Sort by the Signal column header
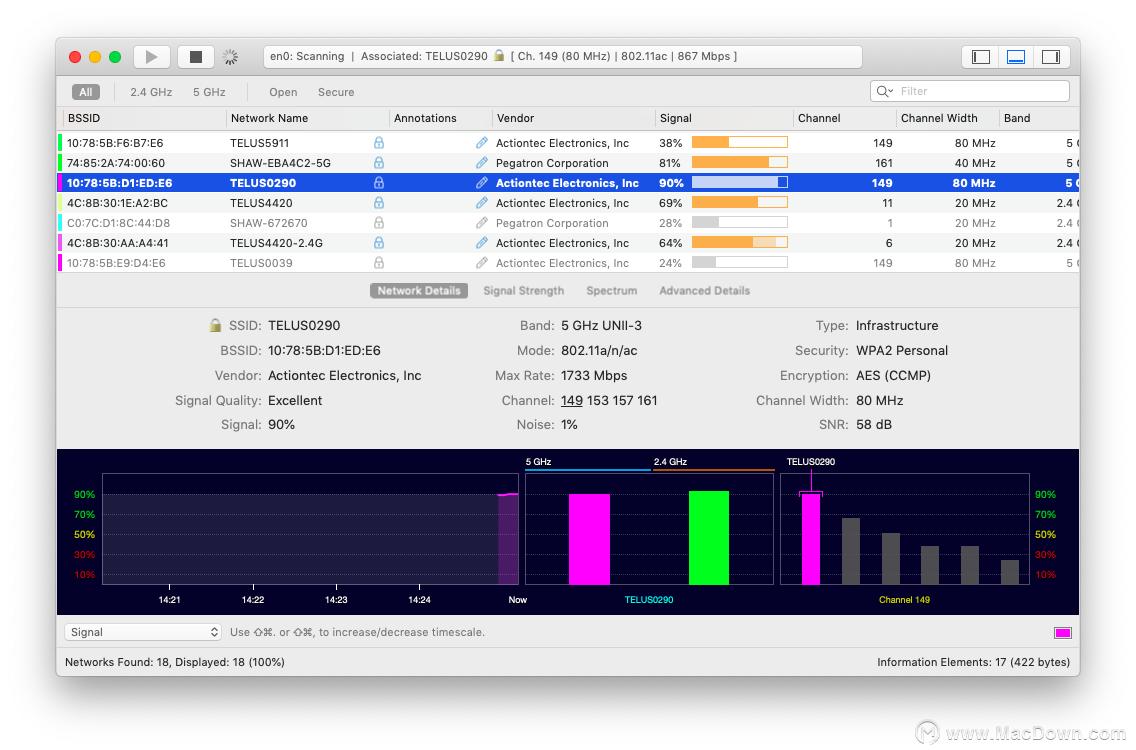This screenshot has height=750, width=1136. (x=724, y=118)
